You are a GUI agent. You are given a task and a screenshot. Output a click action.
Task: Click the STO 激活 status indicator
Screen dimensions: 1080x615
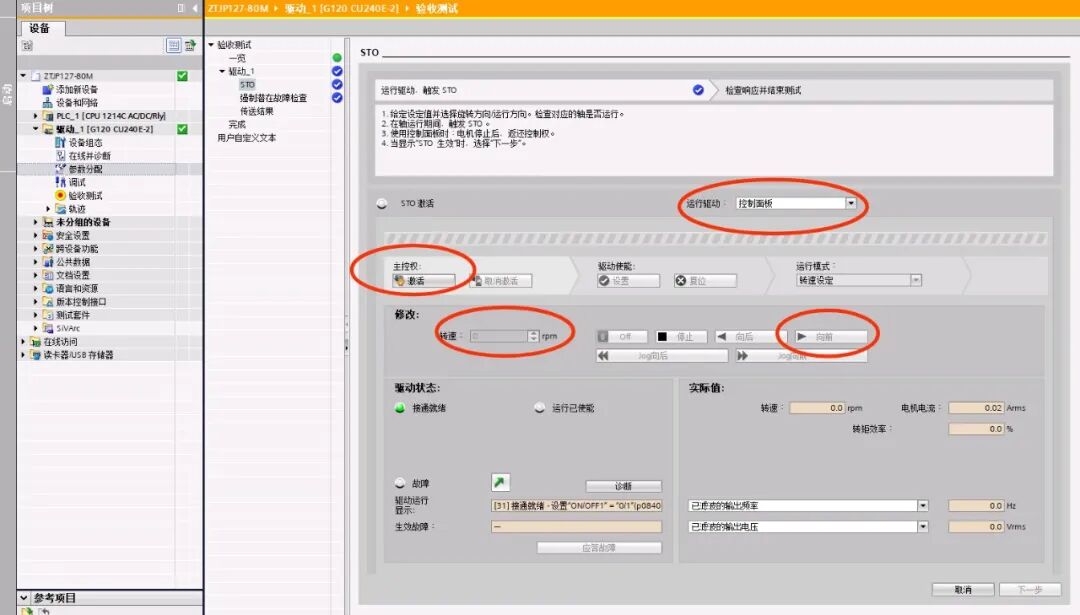(382, 203)
